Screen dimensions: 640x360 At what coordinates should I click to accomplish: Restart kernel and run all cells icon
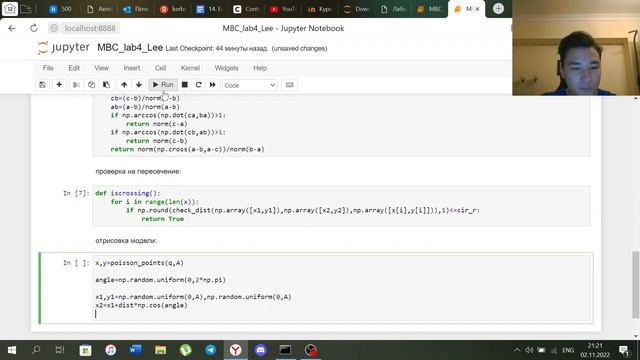(213, 85)
